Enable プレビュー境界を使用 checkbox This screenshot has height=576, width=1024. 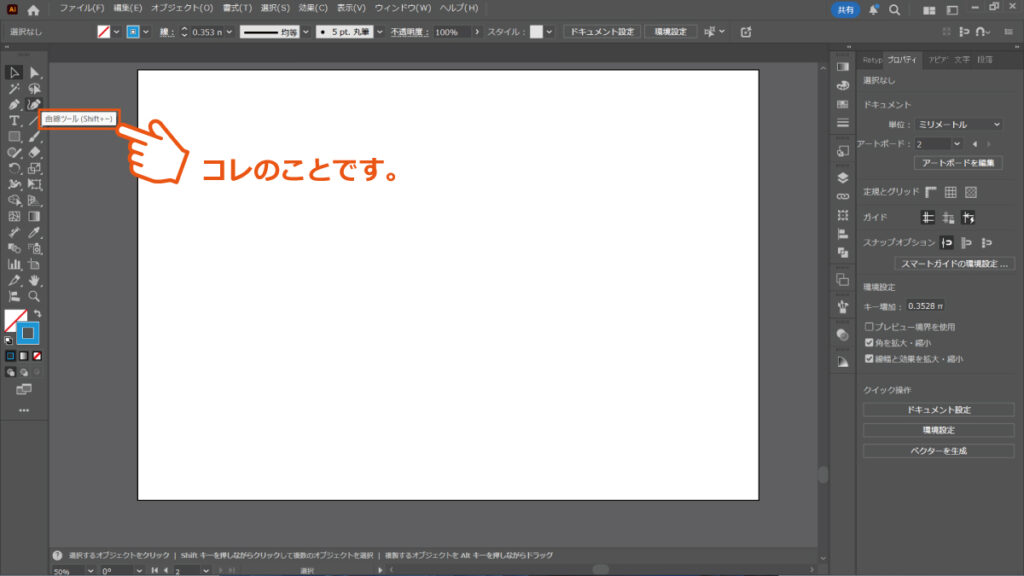pos(869,327)
